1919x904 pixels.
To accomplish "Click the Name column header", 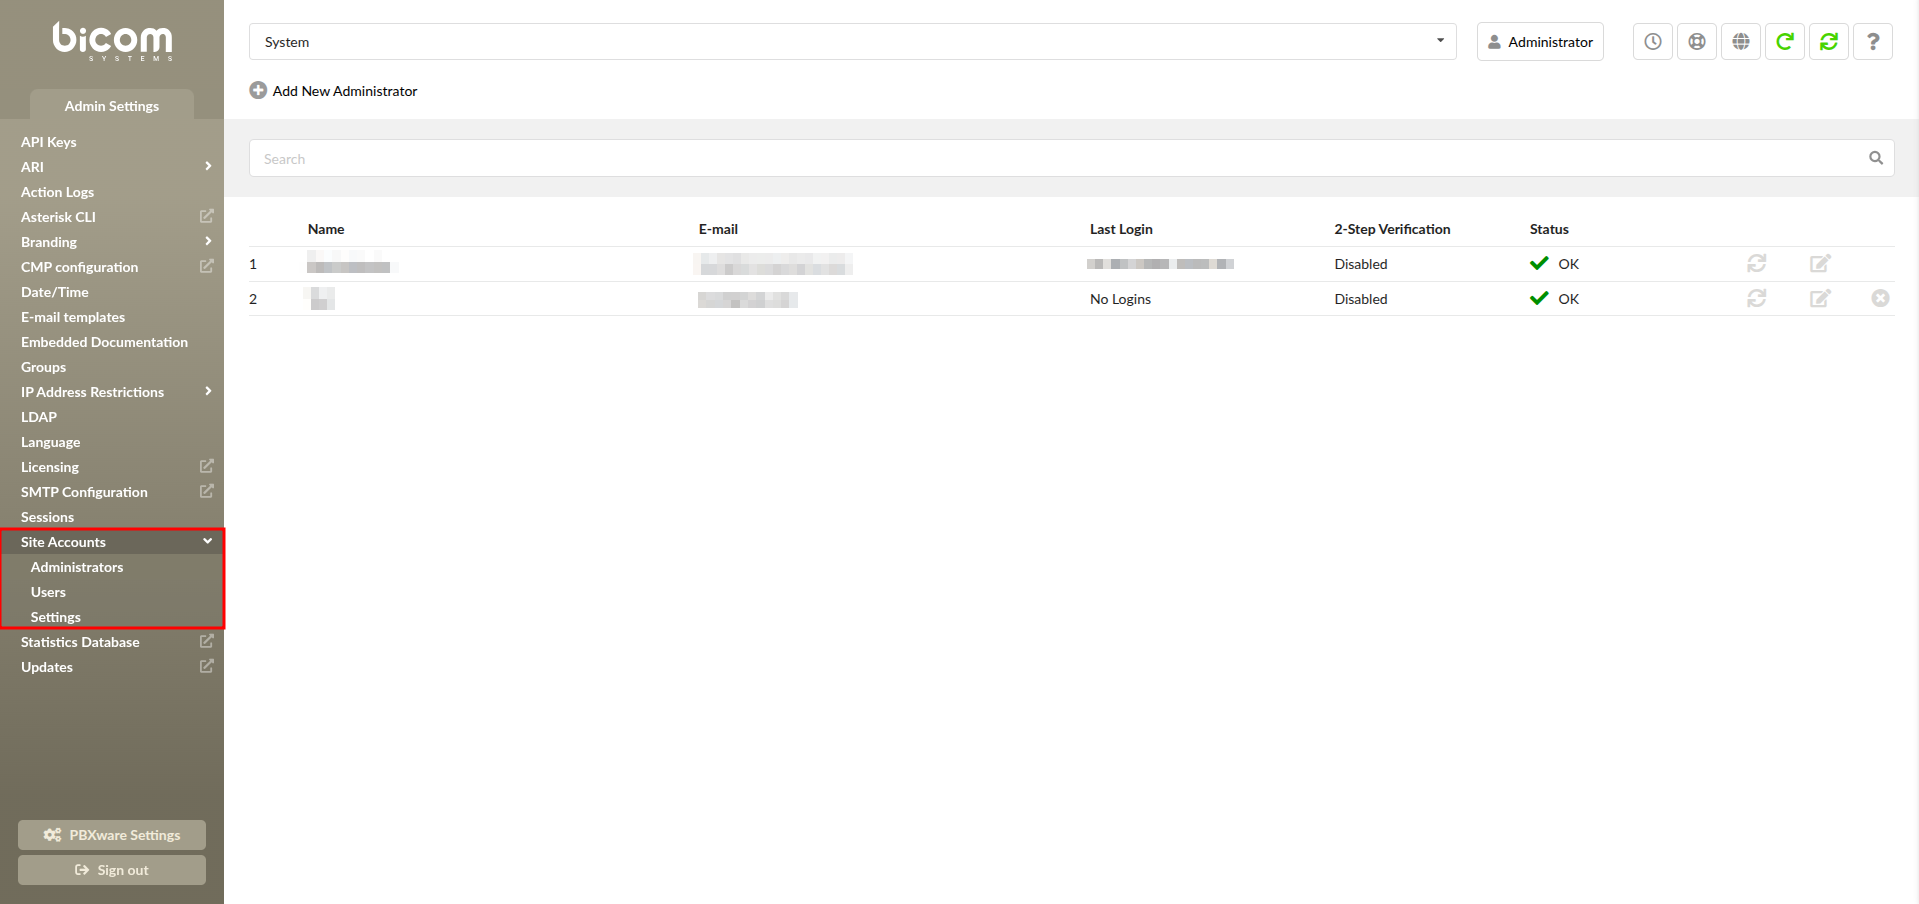I will pyautogui.click(x=326, y=229).
